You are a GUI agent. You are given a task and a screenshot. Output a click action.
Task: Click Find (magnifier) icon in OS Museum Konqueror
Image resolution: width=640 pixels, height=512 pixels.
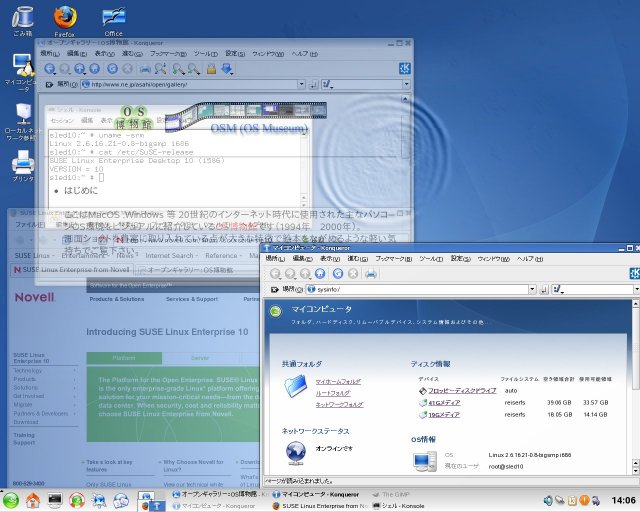160,69
